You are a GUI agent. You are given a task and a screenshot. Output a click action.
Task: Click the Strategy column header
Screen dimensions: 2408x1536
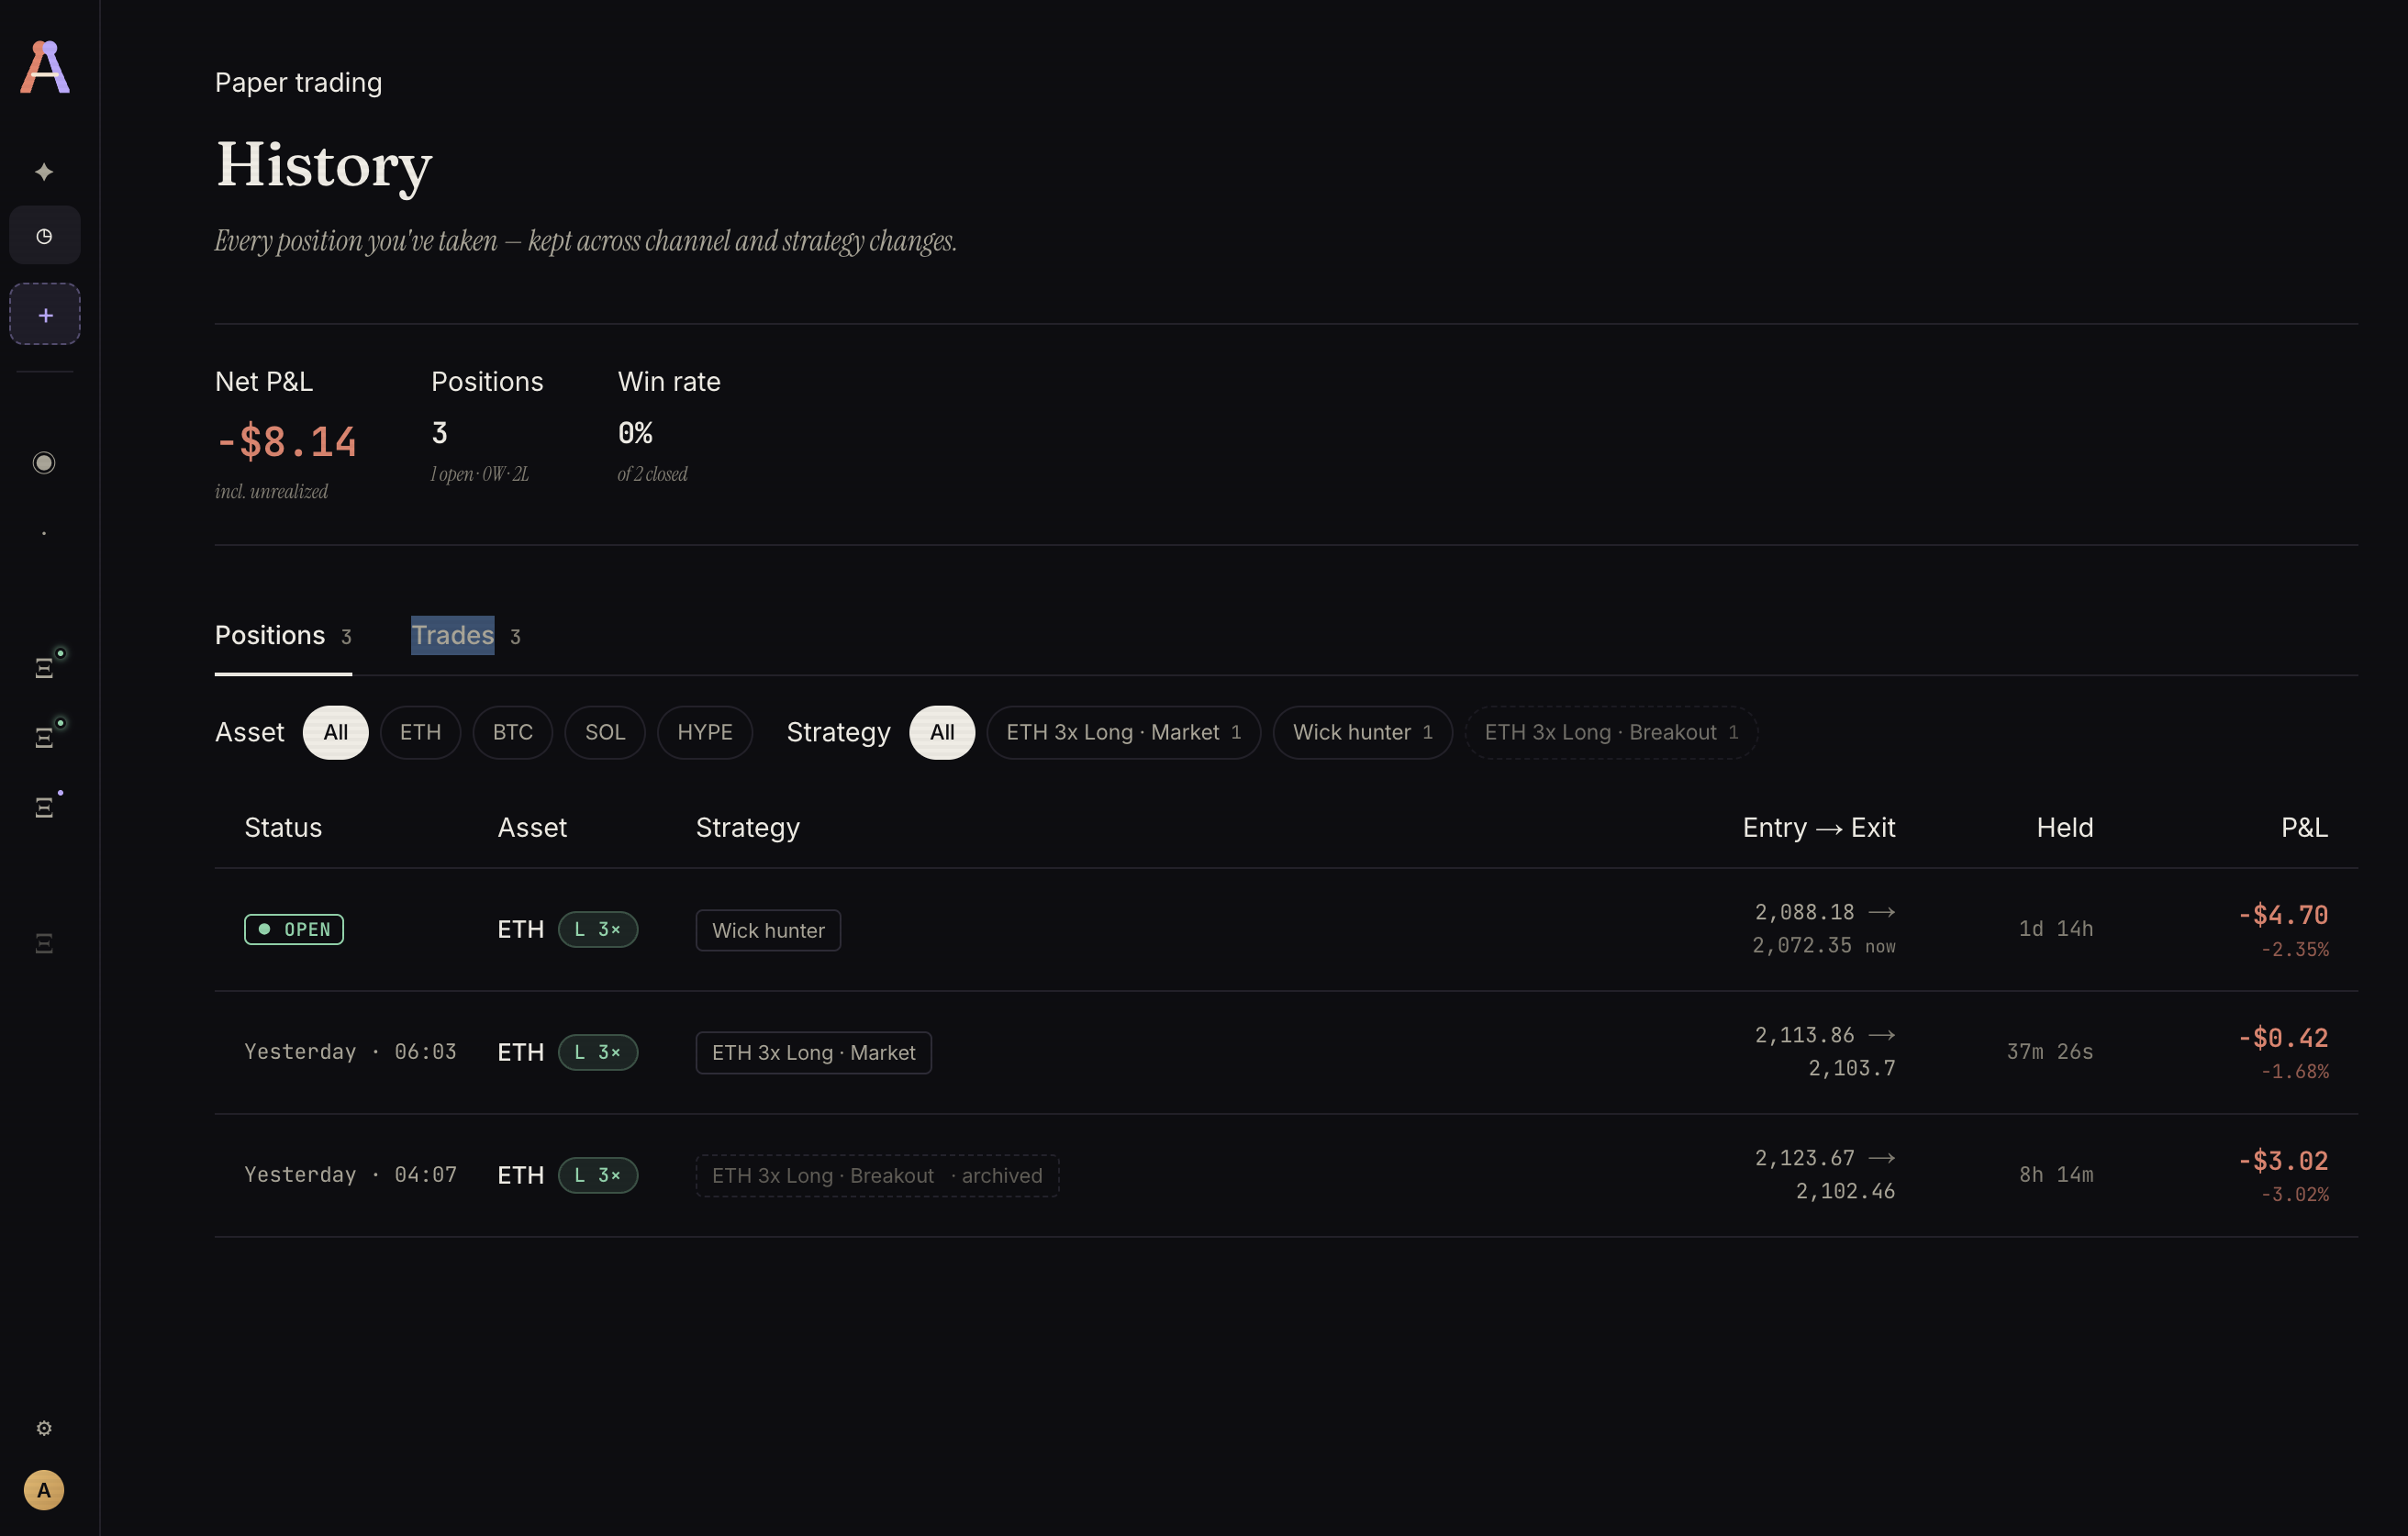(x=748, y=828)
